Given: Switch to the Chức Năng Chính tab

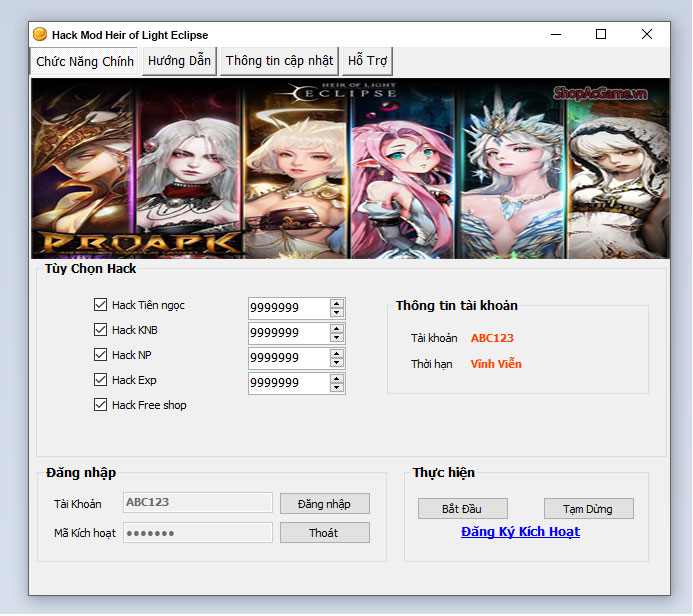Looking at the screenshot, I should click(x=84, y=61).
